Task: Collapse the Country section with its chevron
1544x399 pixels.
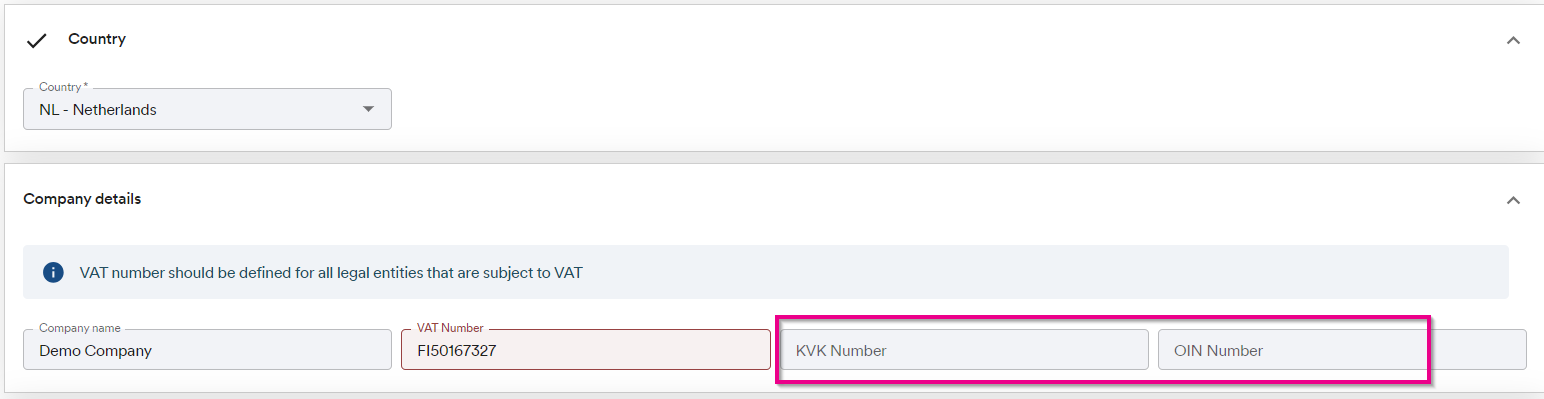Action: pyautogui.click(x=1513, y=41)
